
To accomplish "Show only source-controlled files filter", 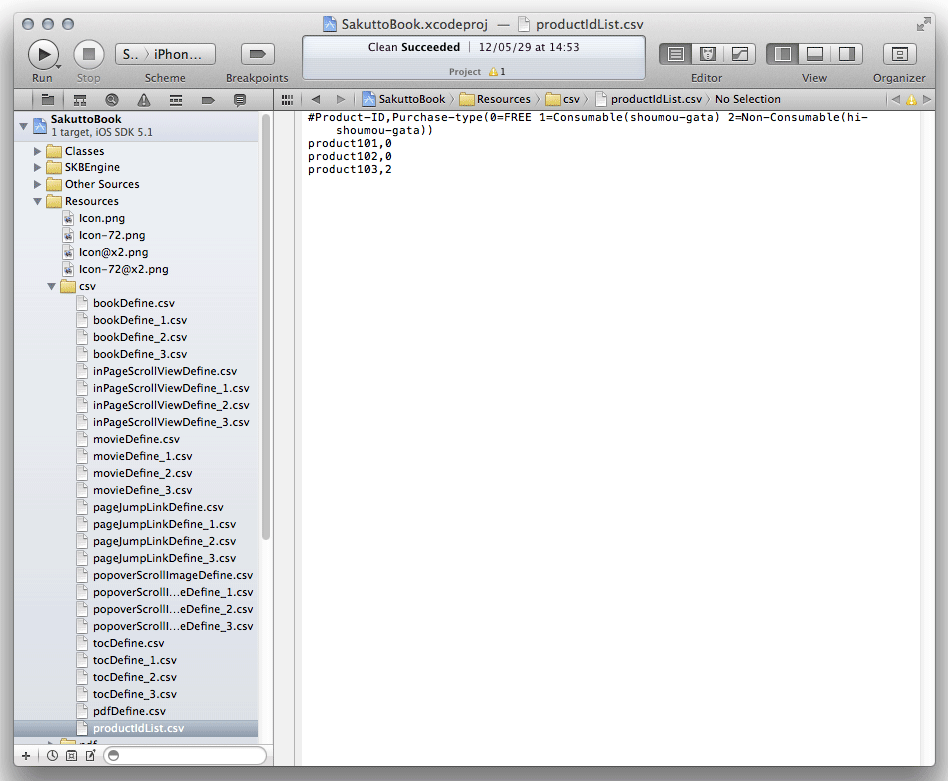I will (x=71, y=756).
